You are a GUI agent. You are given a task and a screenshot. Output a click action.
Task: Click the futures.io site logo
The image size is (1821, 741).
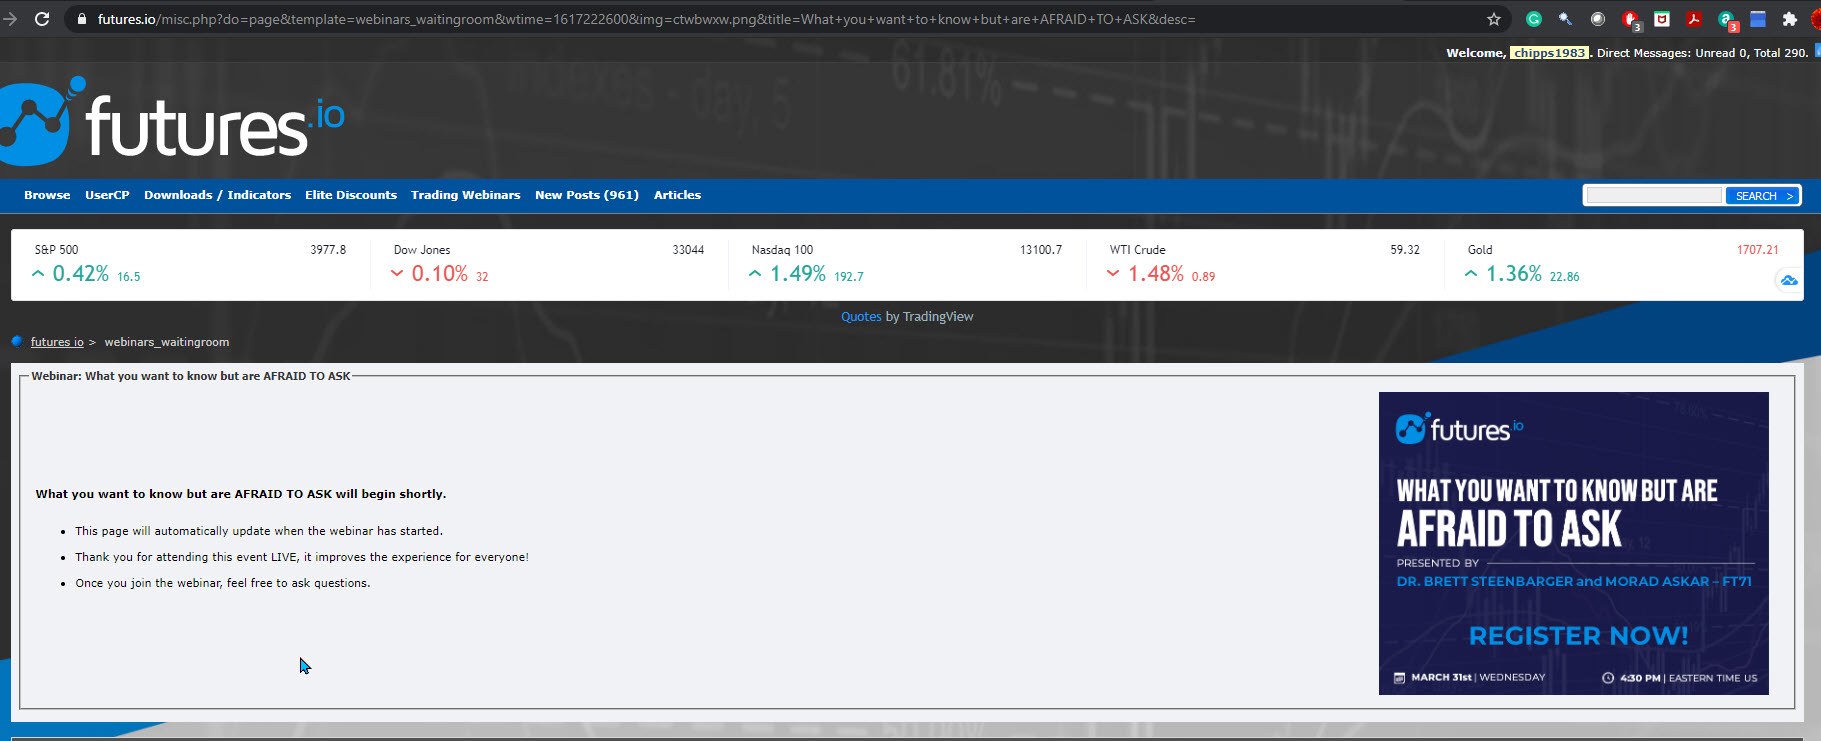click(172, 121)
